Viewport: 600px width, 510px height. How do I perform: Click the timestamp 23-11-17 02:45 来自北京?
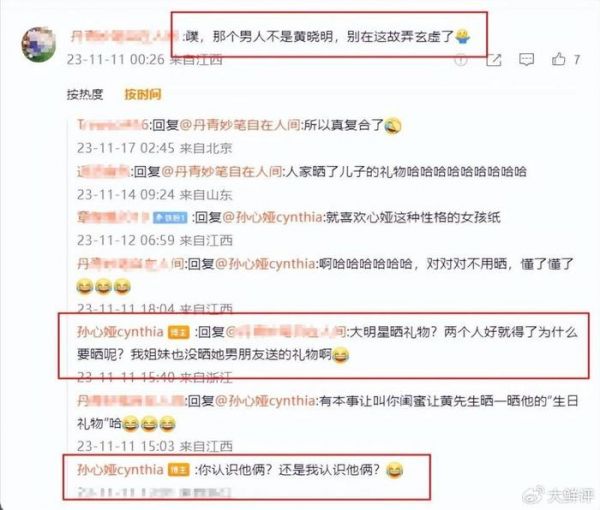point(154,148)
